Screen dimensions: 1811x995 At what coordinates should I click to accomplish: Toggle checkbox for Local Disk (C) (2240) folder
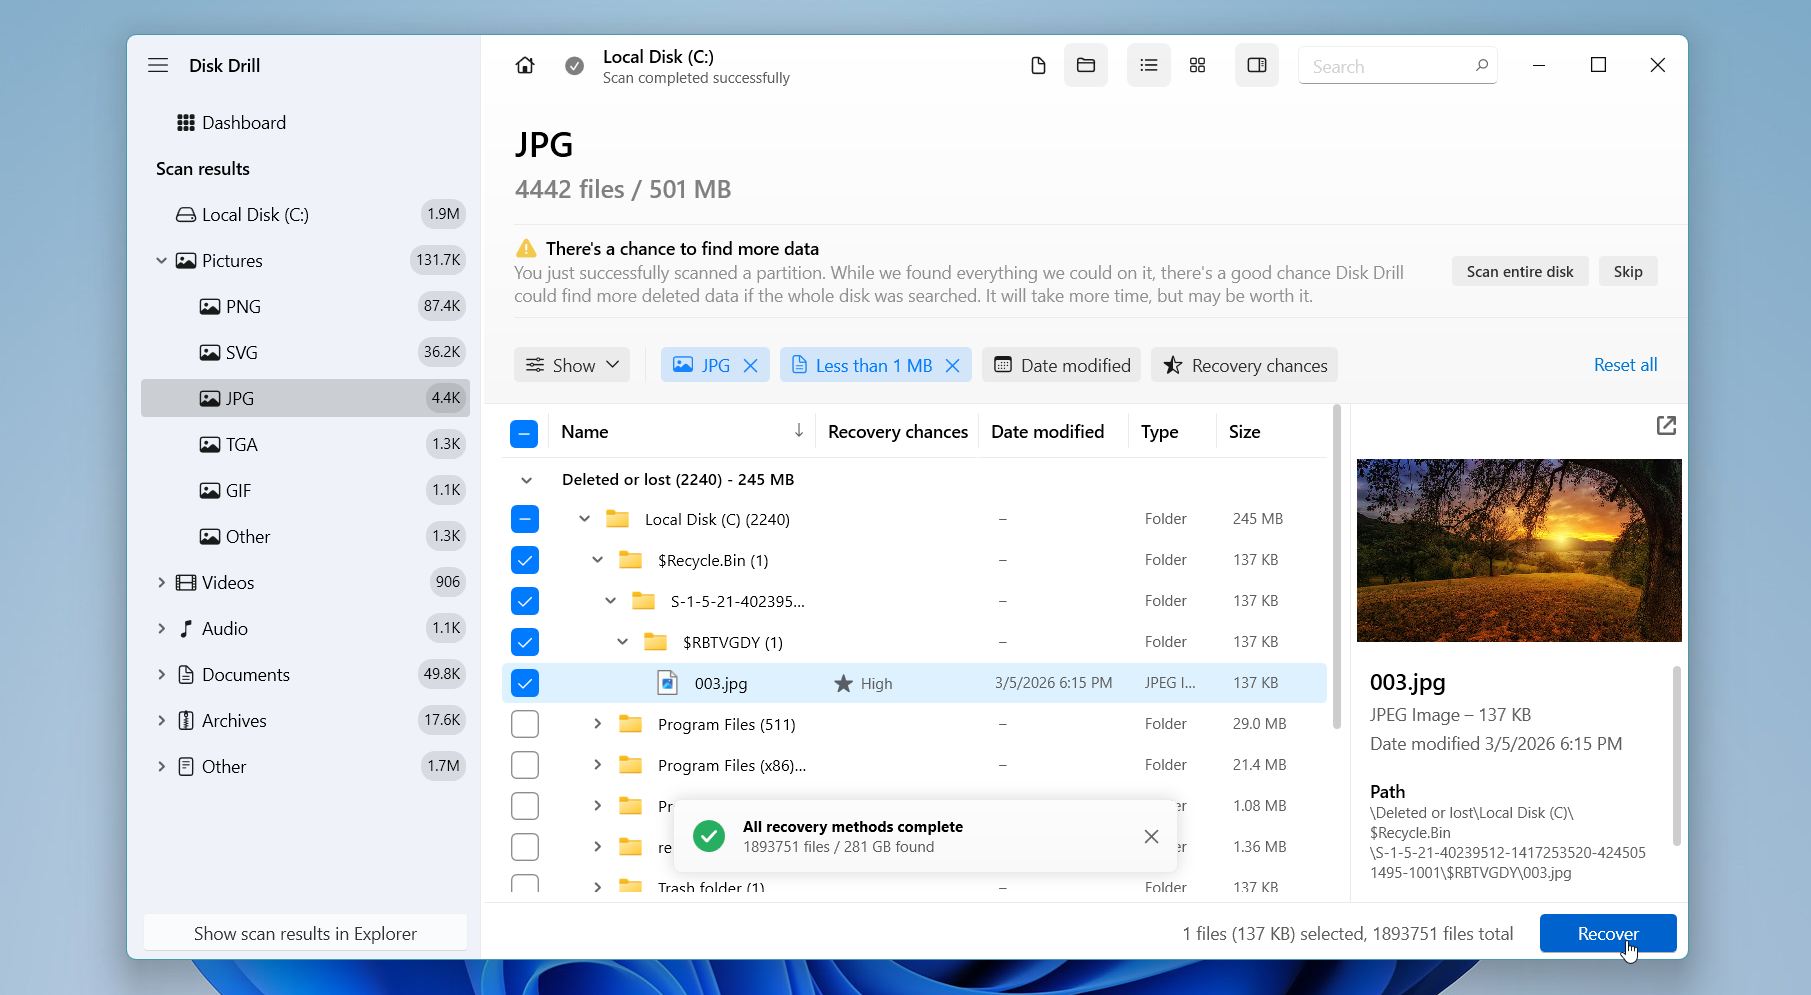(x=525, y=519)
